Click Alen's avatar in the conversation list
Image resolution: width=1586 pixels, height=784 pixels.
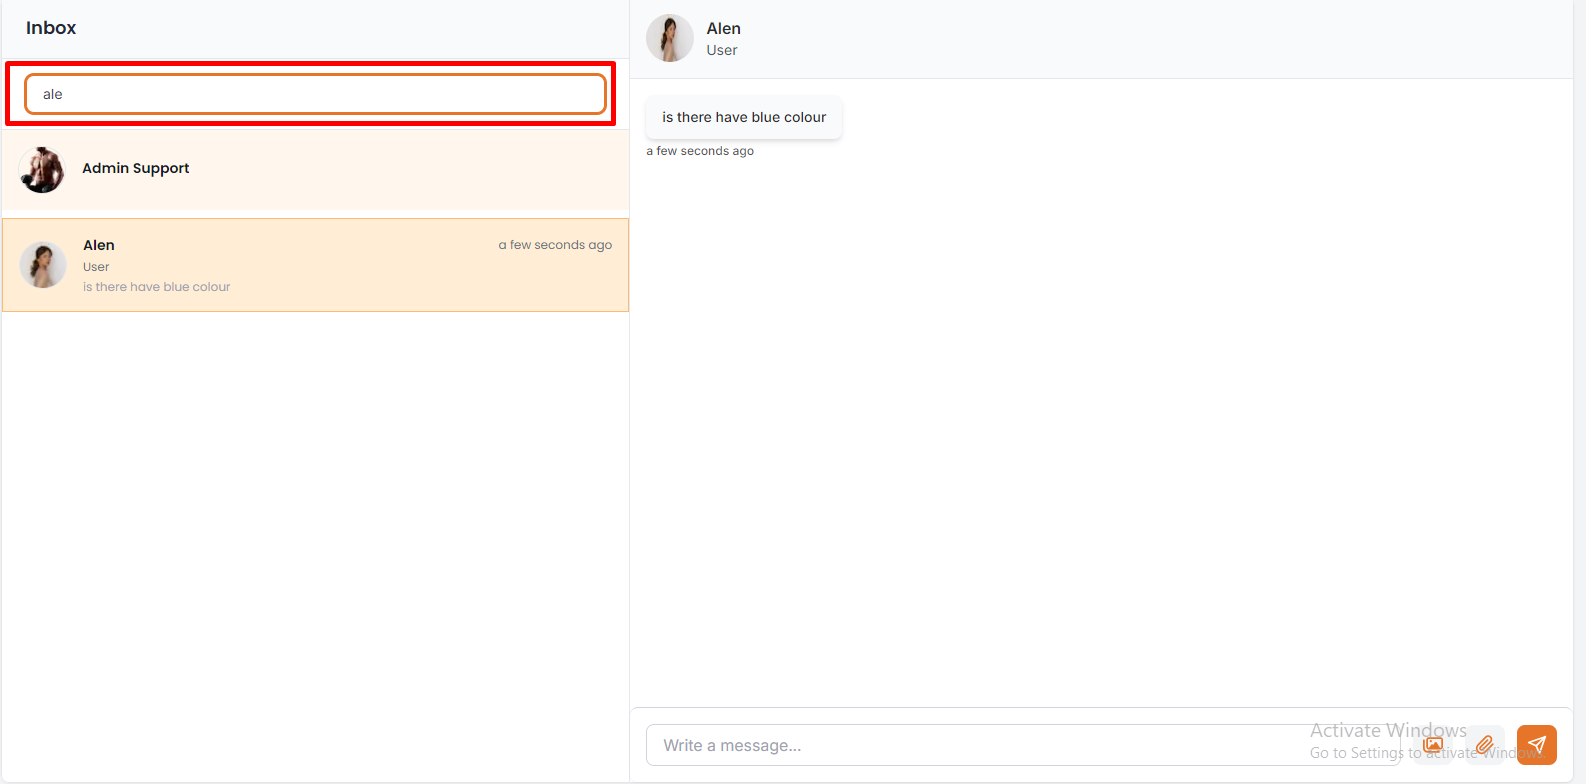[x=43, y=265]
